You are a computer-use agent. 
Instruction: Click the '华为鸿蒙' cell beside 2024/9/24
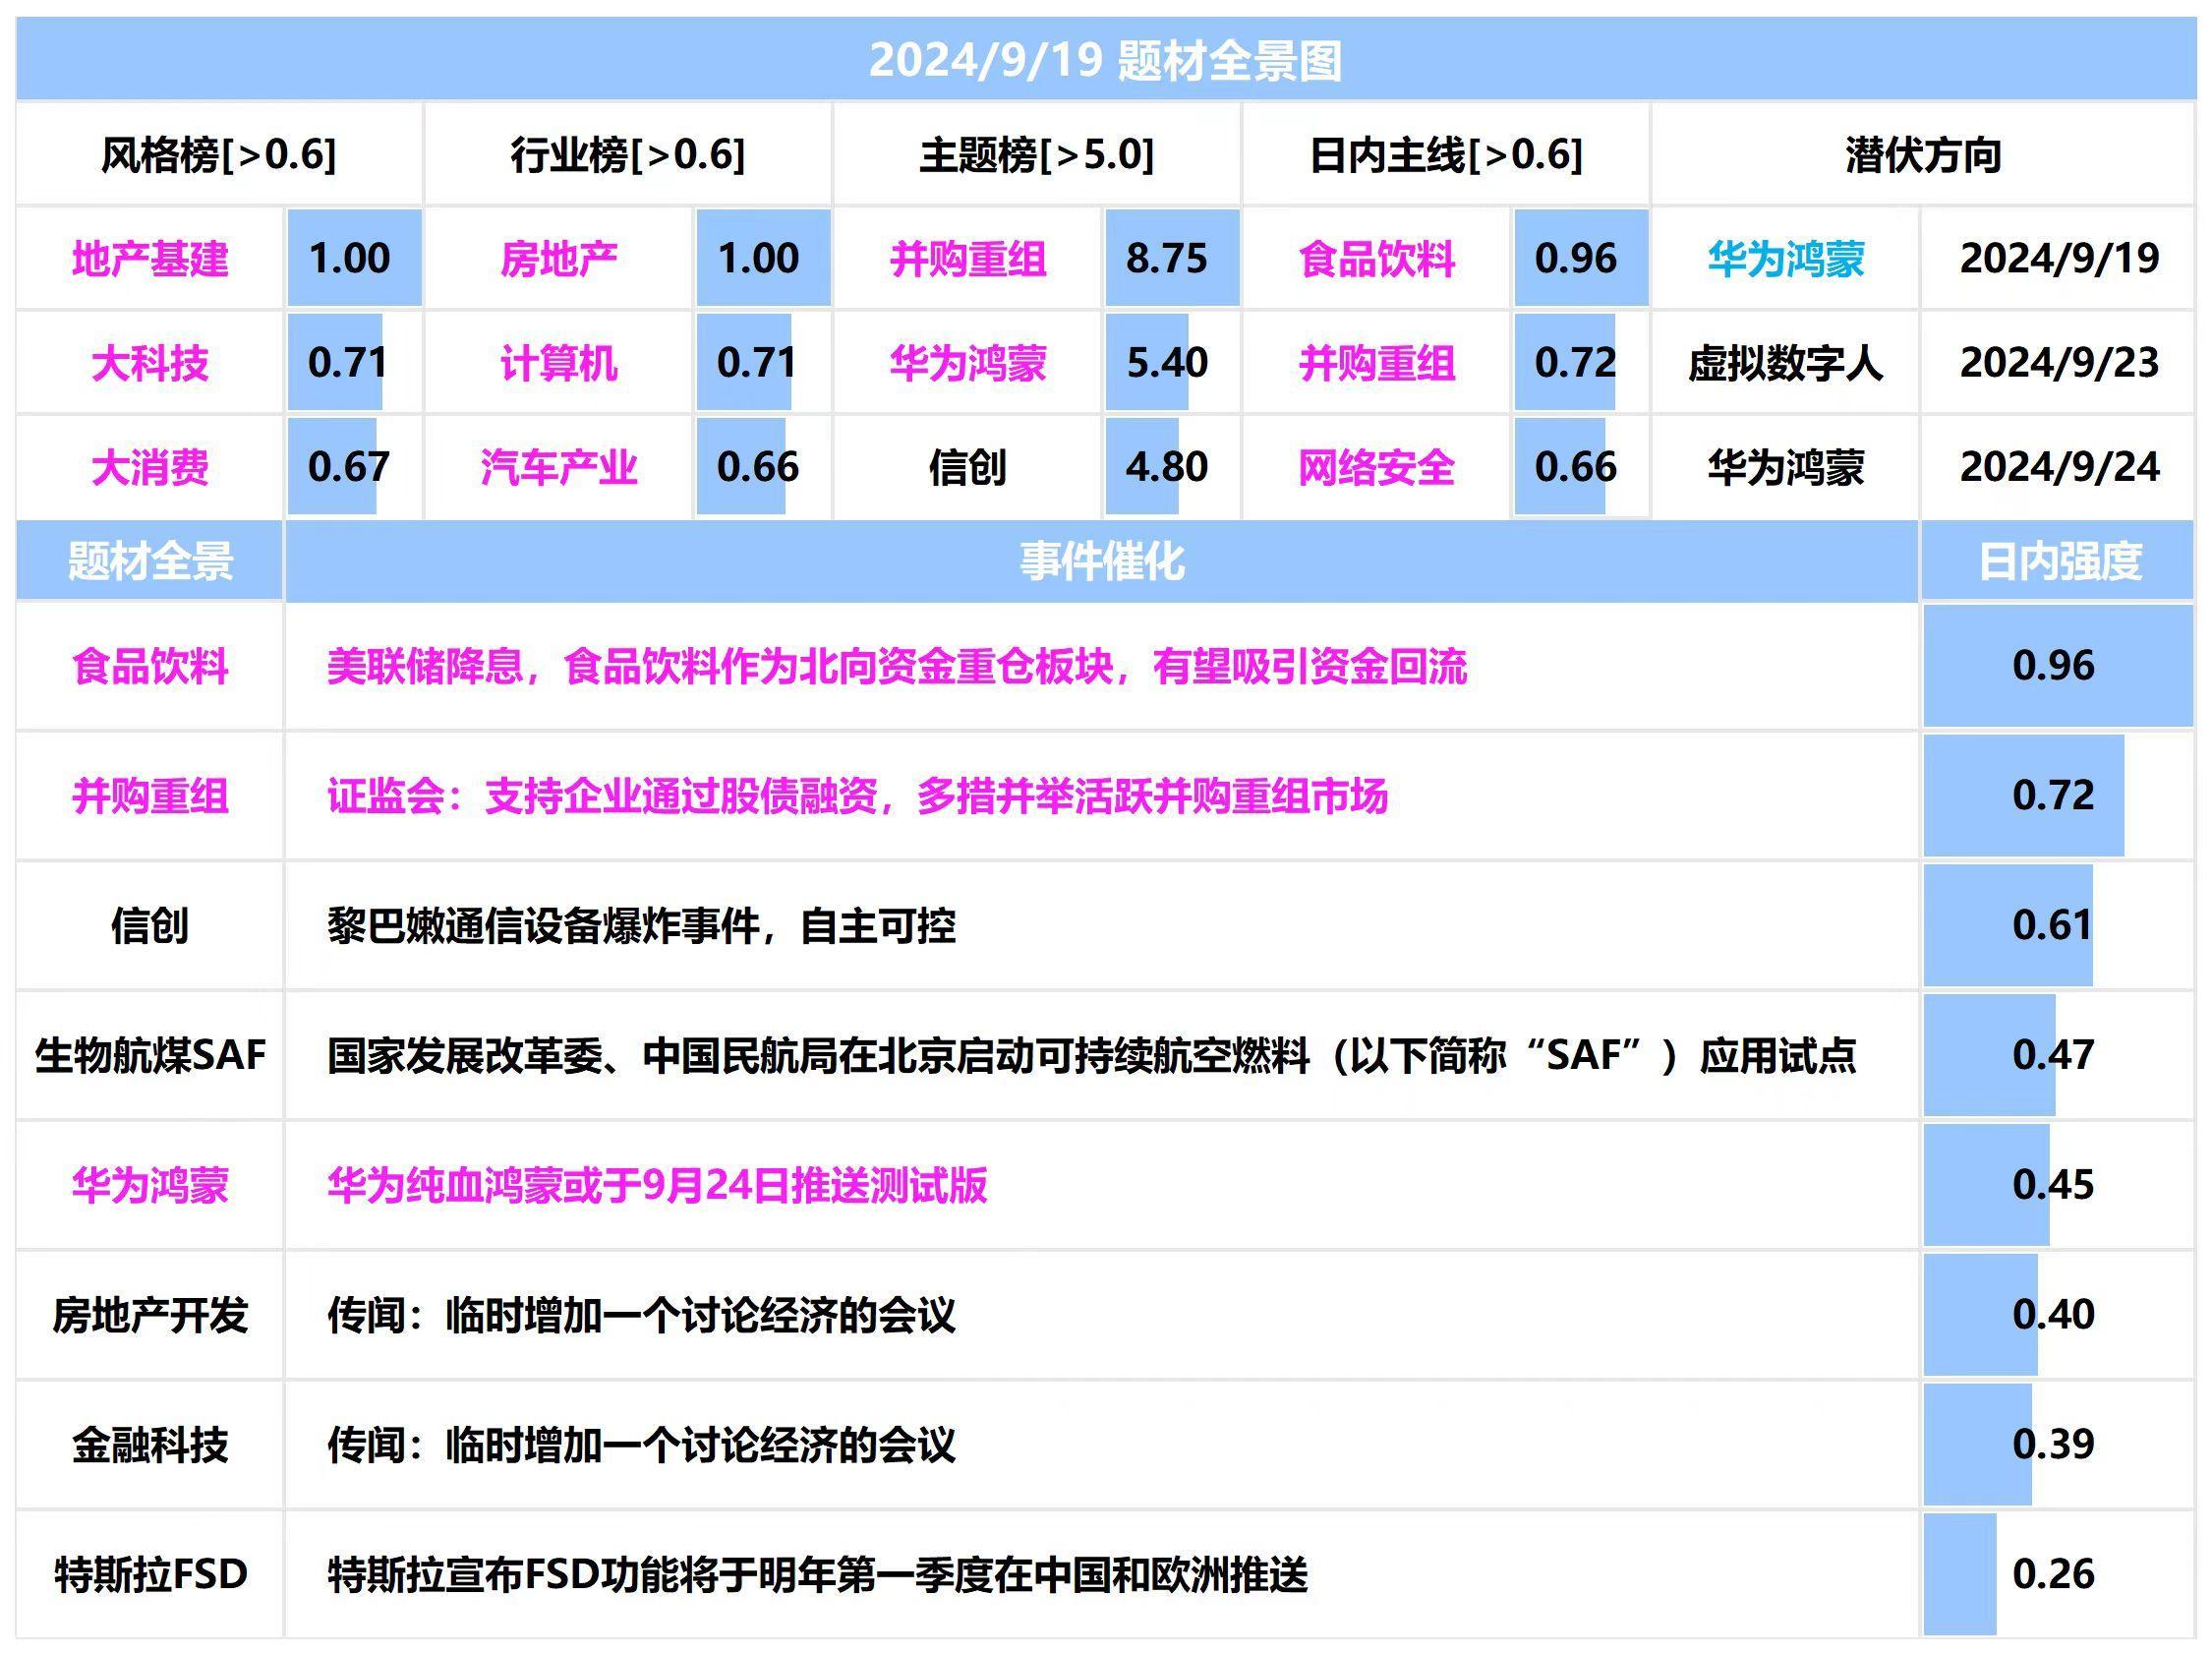click(x=1786, y=467)
